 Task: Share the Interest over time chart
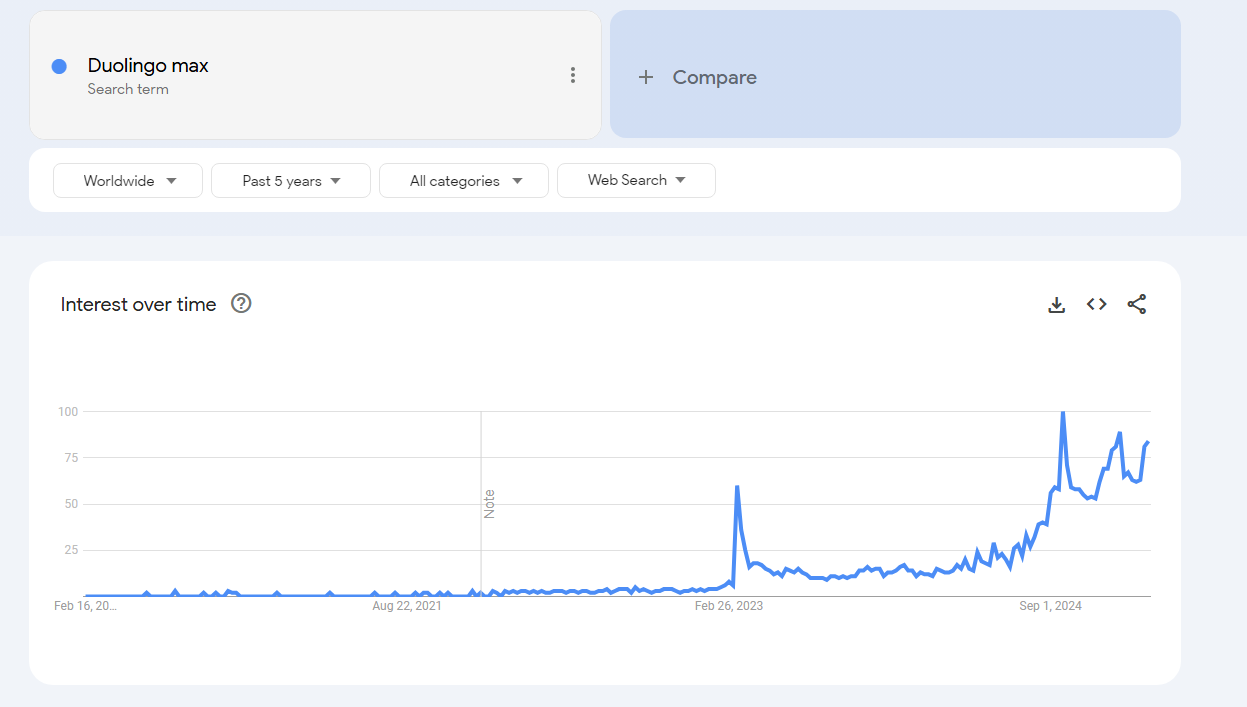click(x=1137, y=304)
